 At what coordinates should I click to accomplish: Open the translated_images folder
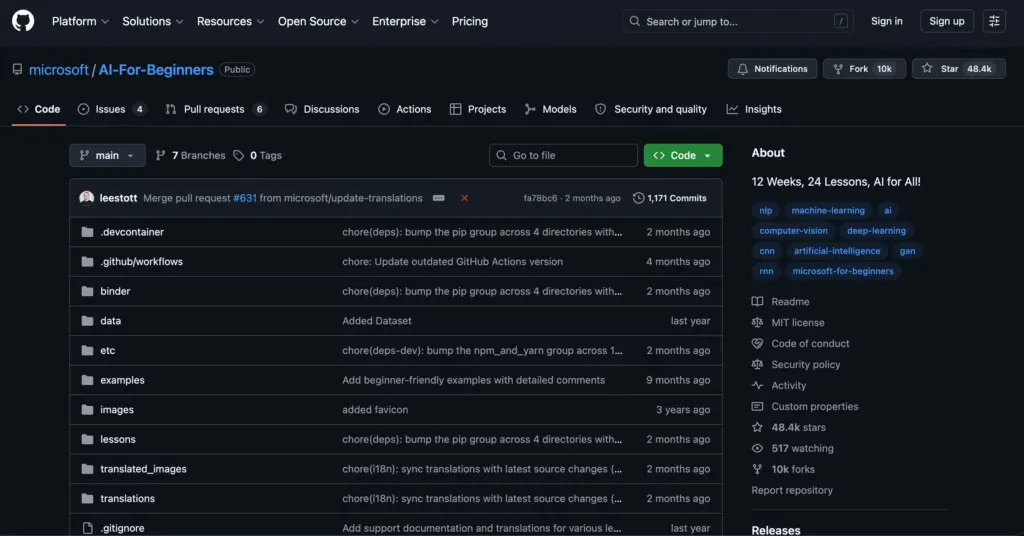click(x=143, y=469)
